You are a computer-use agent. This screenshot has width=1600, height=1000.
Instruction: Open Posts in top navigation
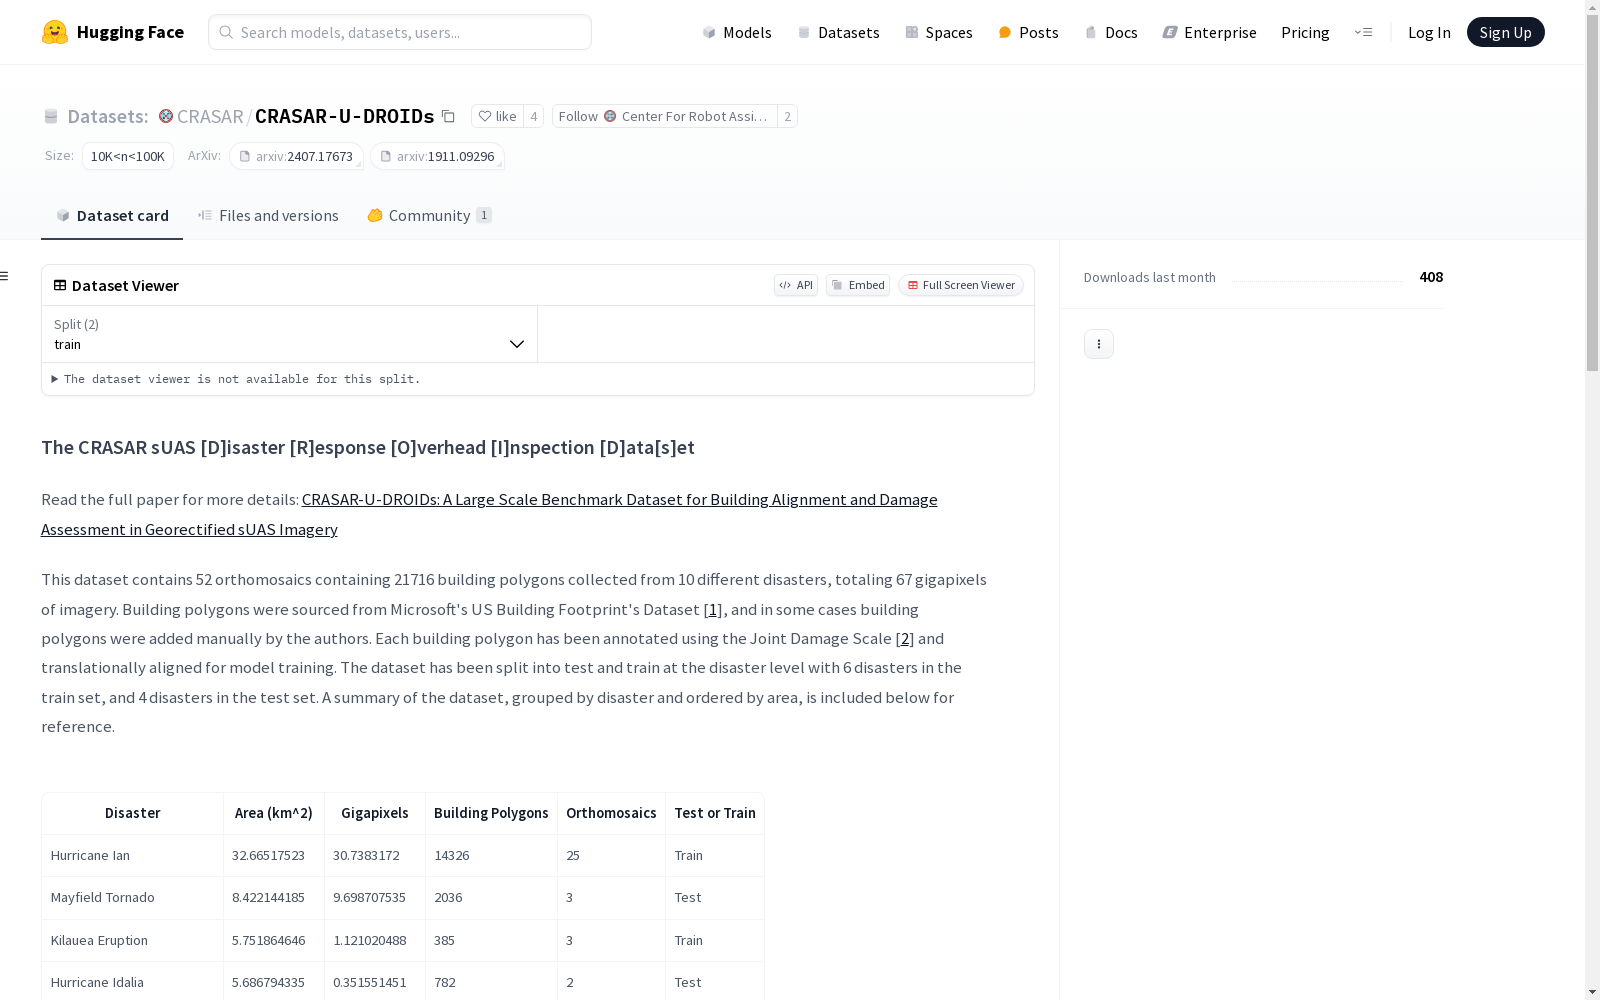(x=1029, y=32)
